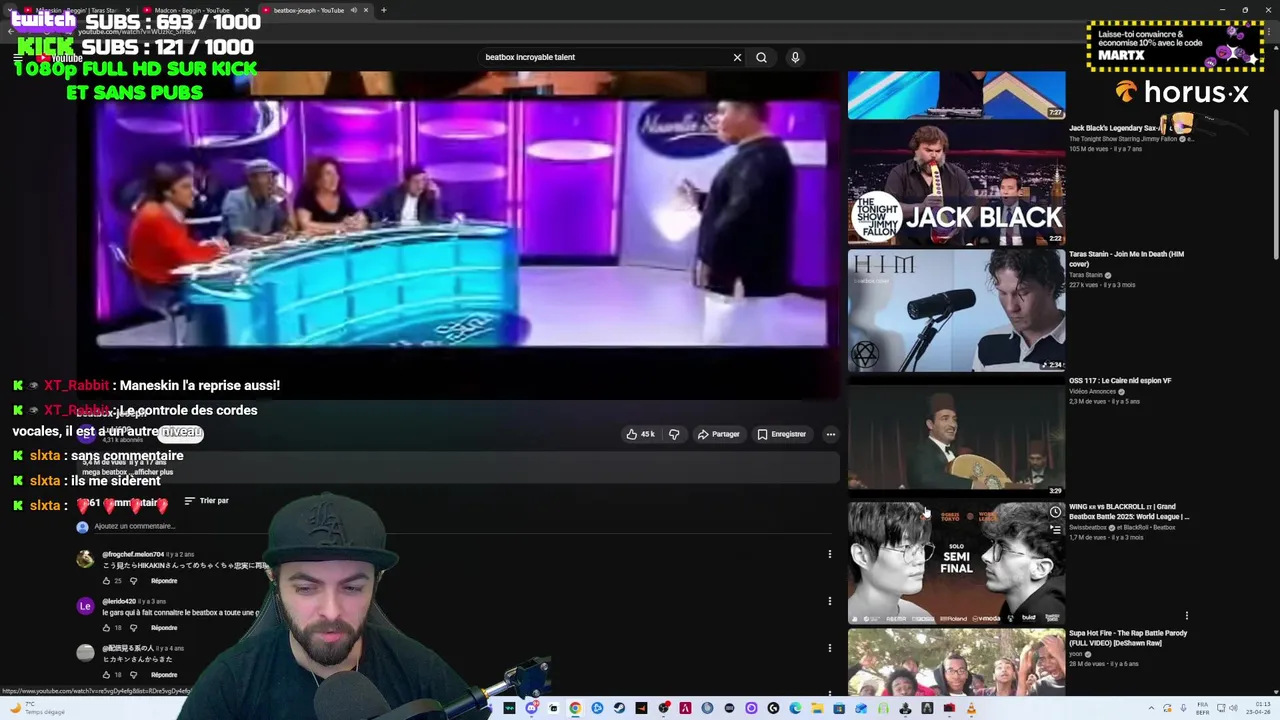This screenshot has width=1280, height=720.
Task: Open the Taras Stanin HIM cover thumbnail
Action: pos(956,310)
